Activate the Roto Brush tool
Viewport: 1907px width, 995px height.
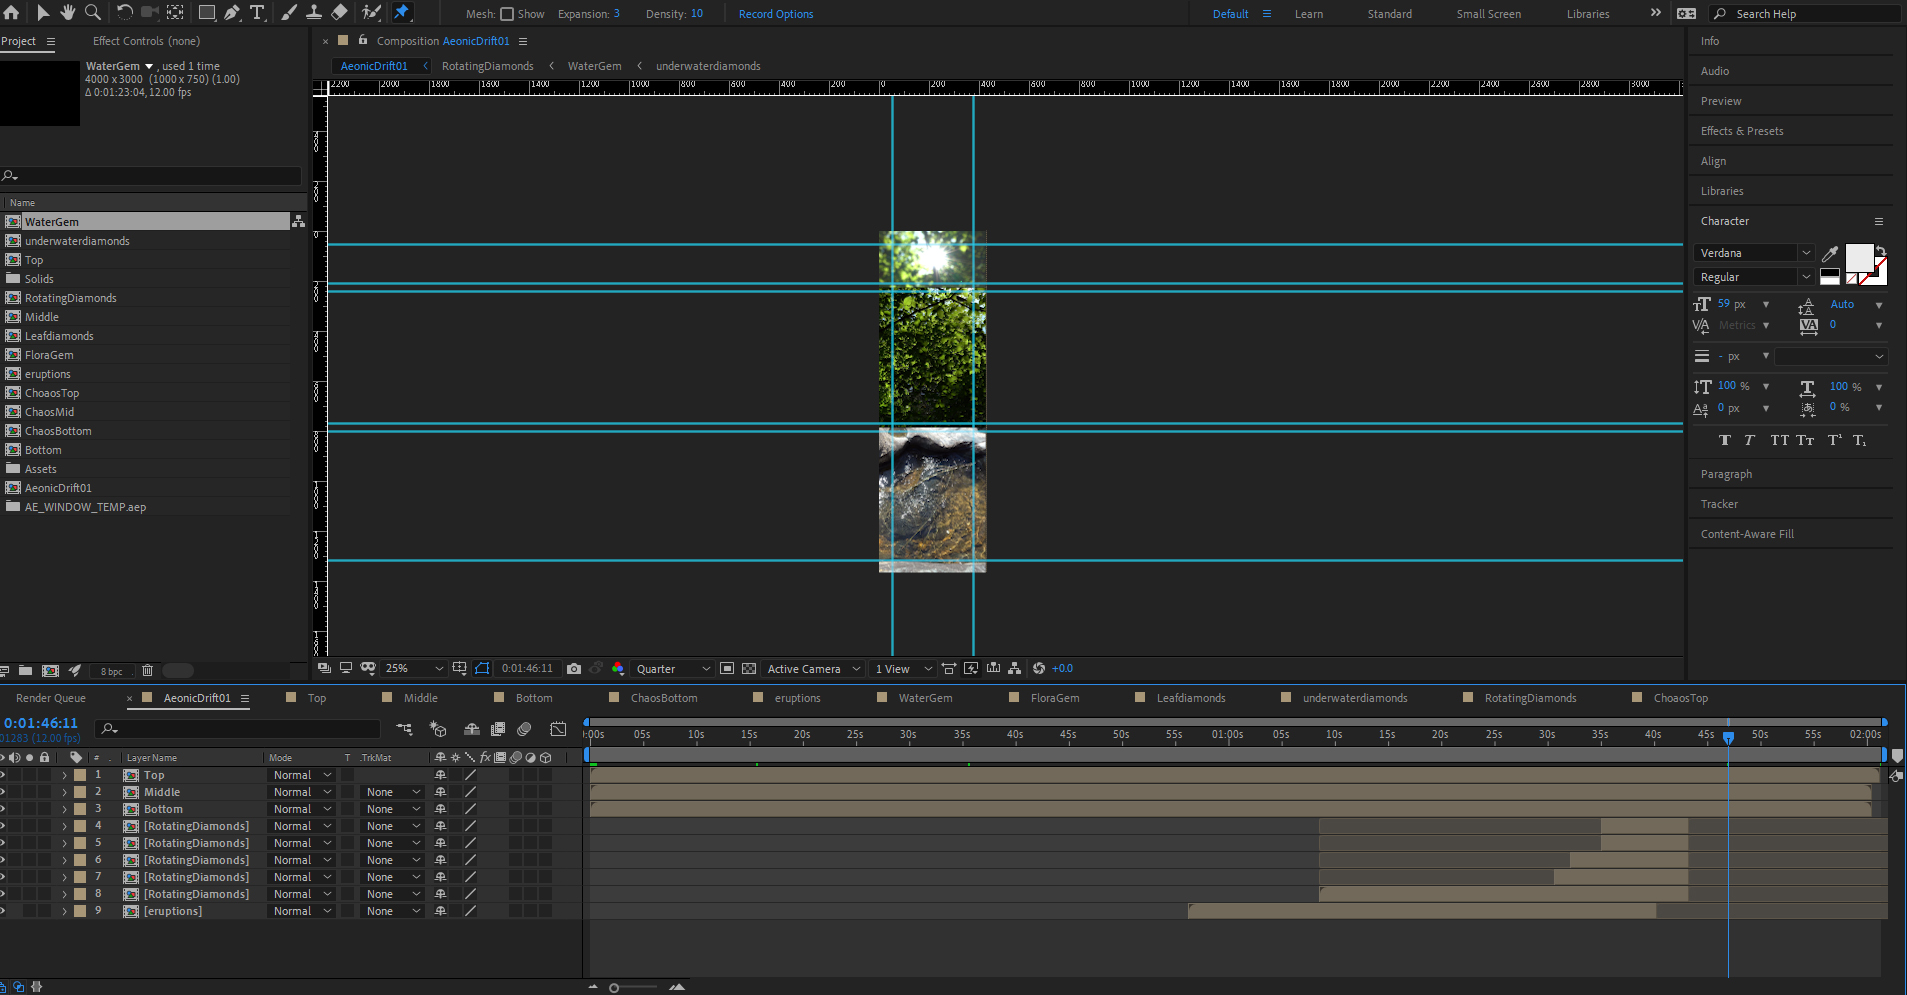[371, 12]
